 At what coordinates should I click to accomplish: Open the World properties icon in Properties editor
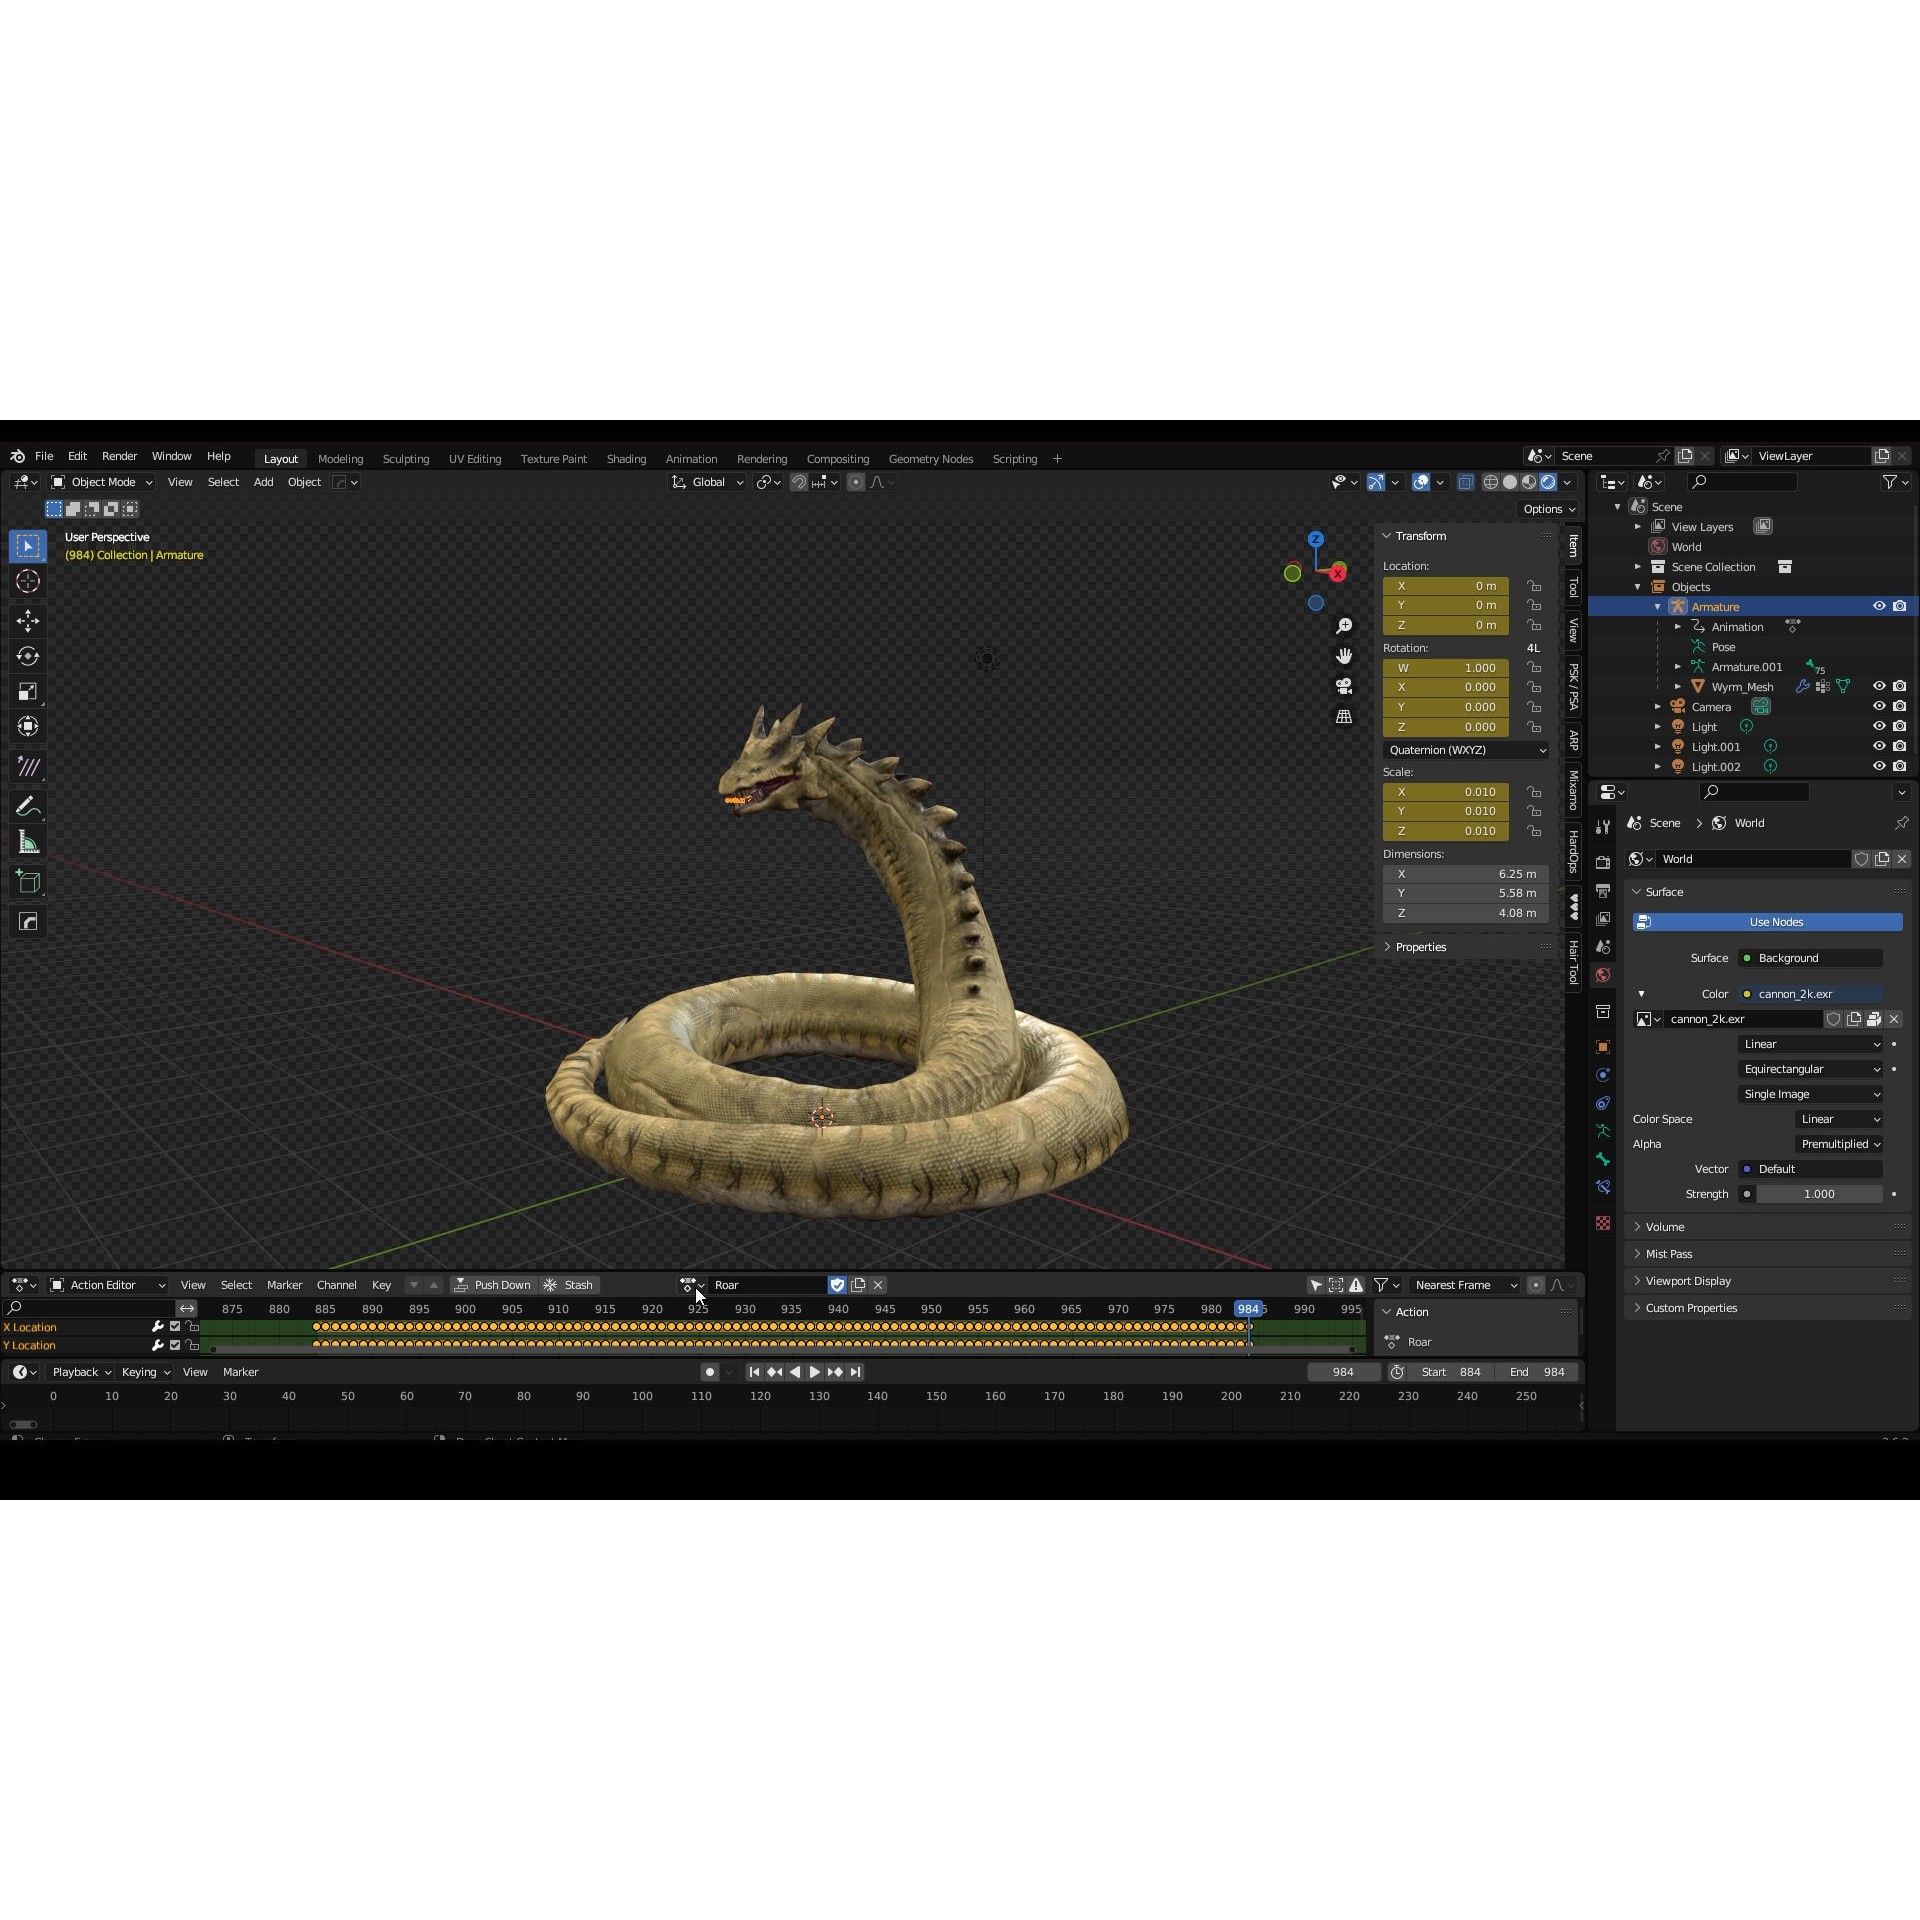pyautogui.click(x=1603, y=975)
